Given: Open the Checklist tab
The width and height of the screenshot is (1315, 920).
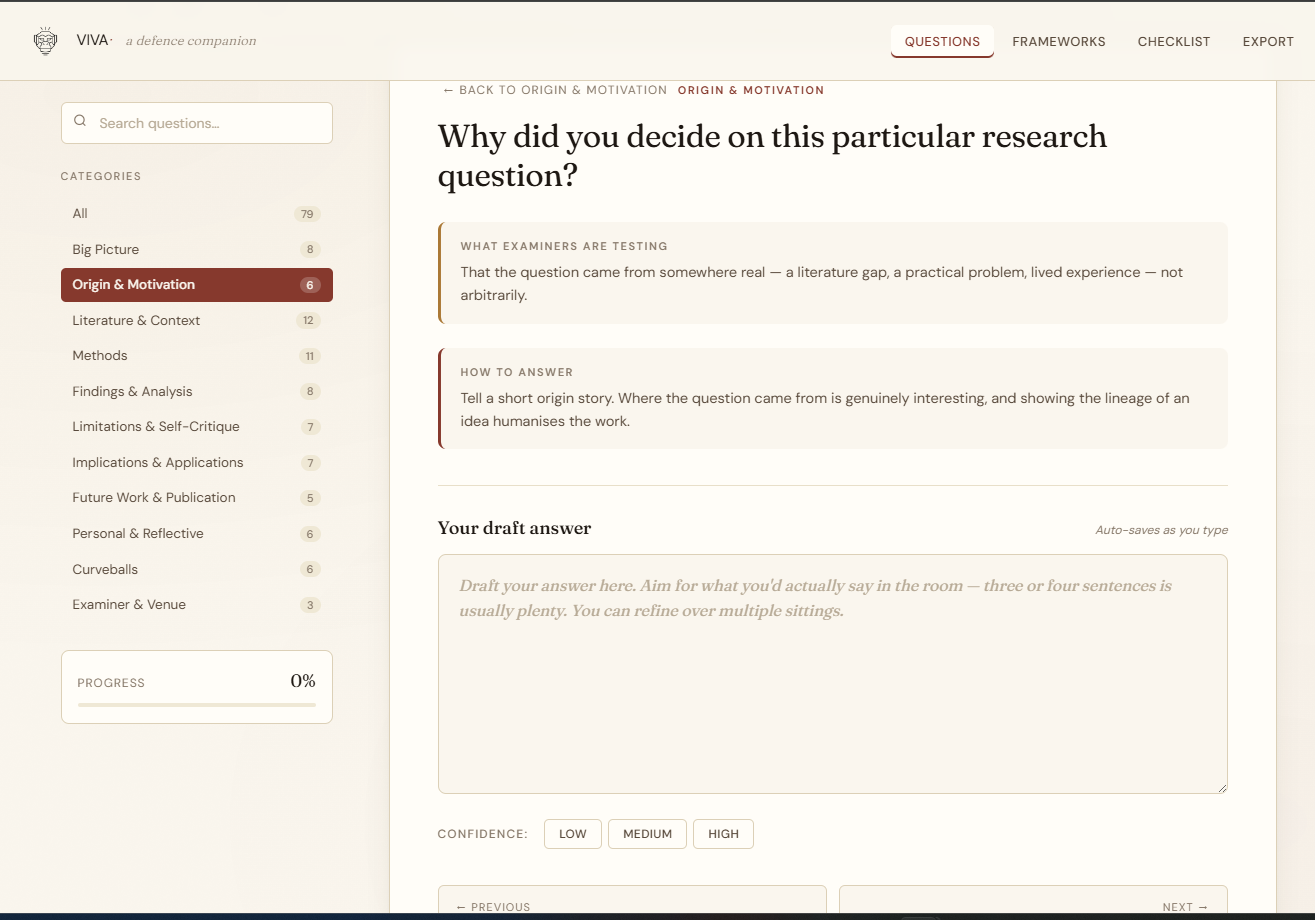Looking at the screenshot, I should pos(1174,42).
